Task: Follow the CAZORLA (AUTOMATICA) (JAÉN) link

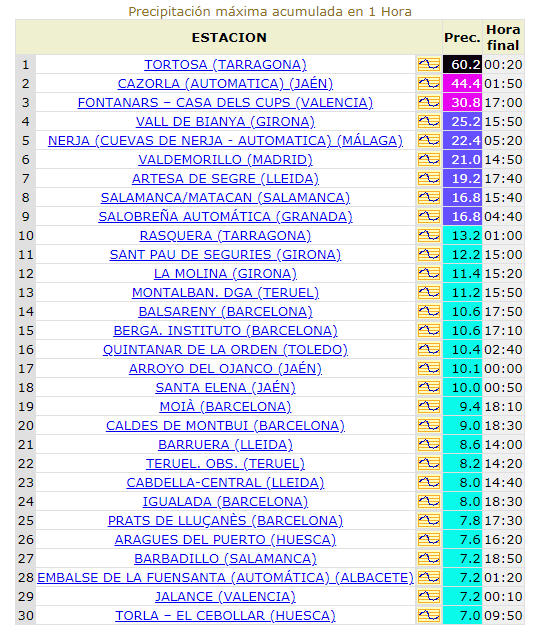Action: [225, 84]
